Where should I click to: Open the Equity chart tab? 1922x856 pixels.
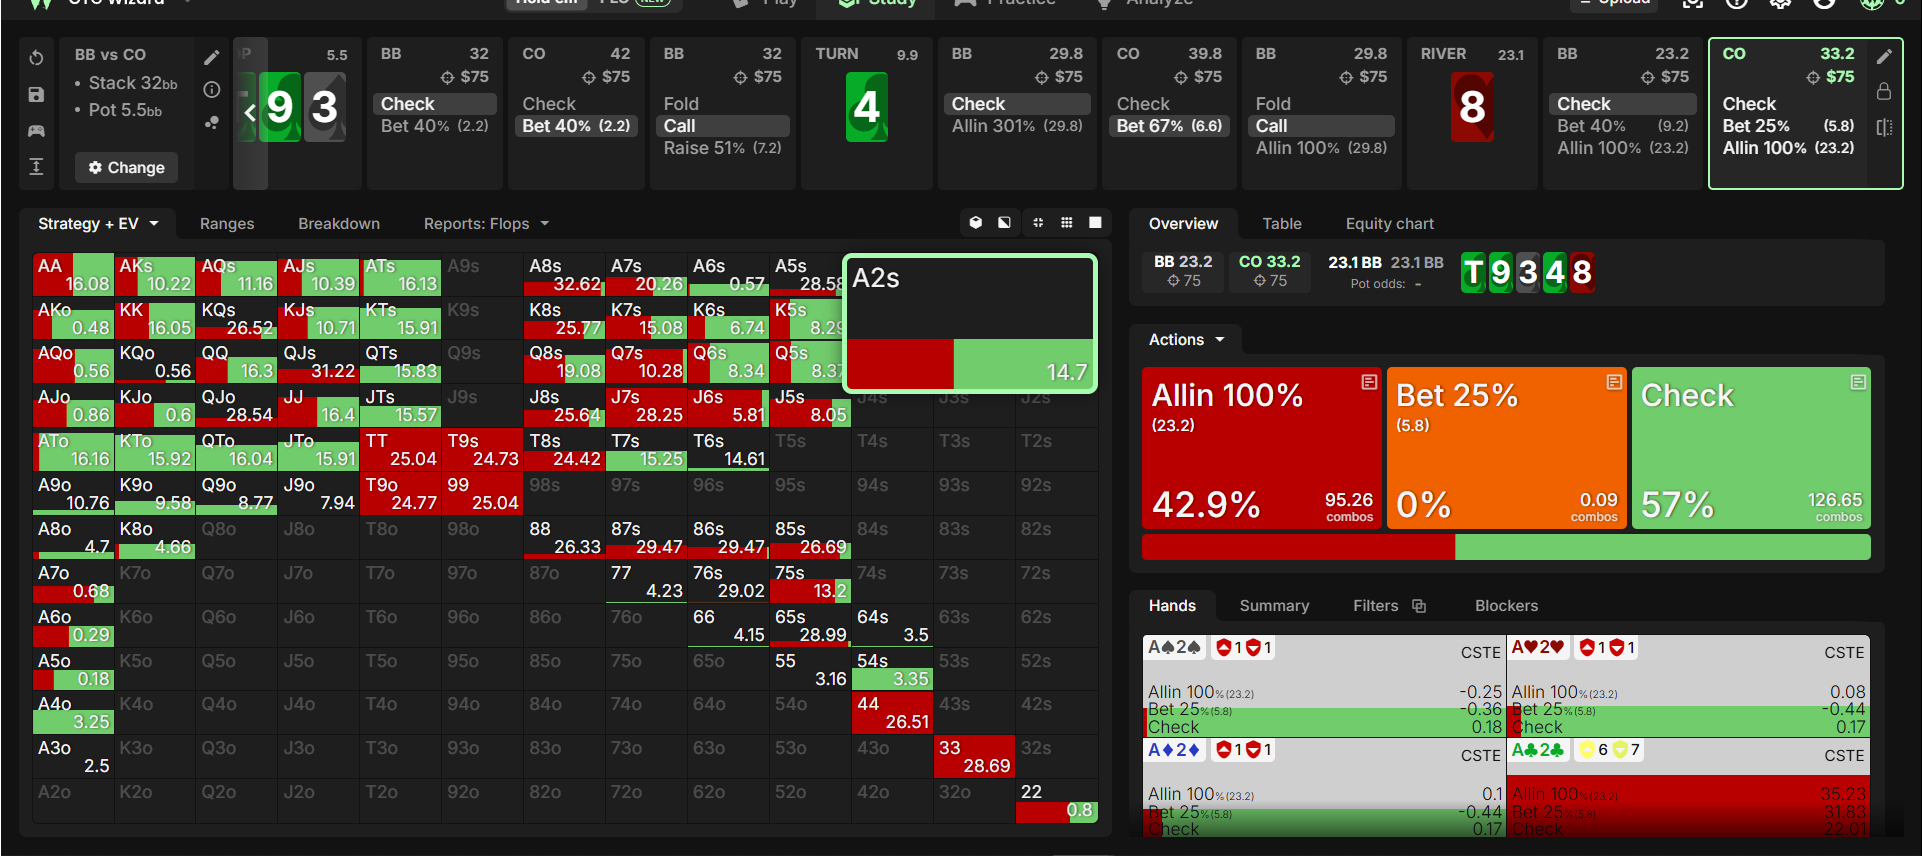pos(1389,224)
